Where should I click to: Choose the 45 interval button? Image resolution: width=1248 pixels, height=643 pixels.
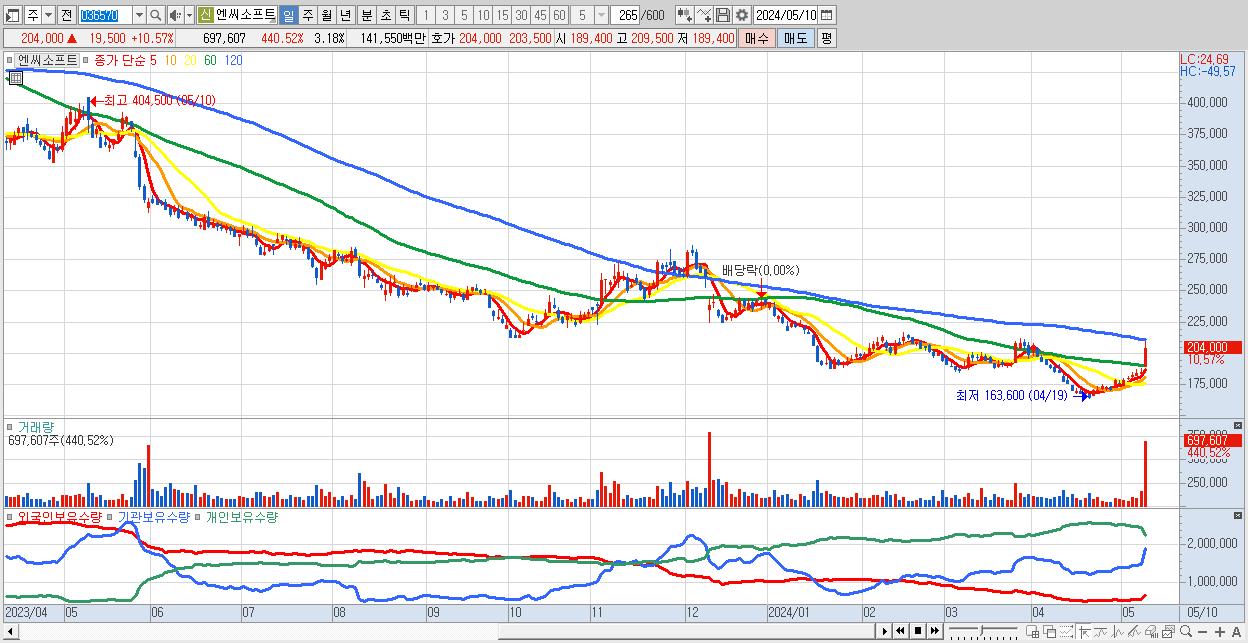pos(540,15)
